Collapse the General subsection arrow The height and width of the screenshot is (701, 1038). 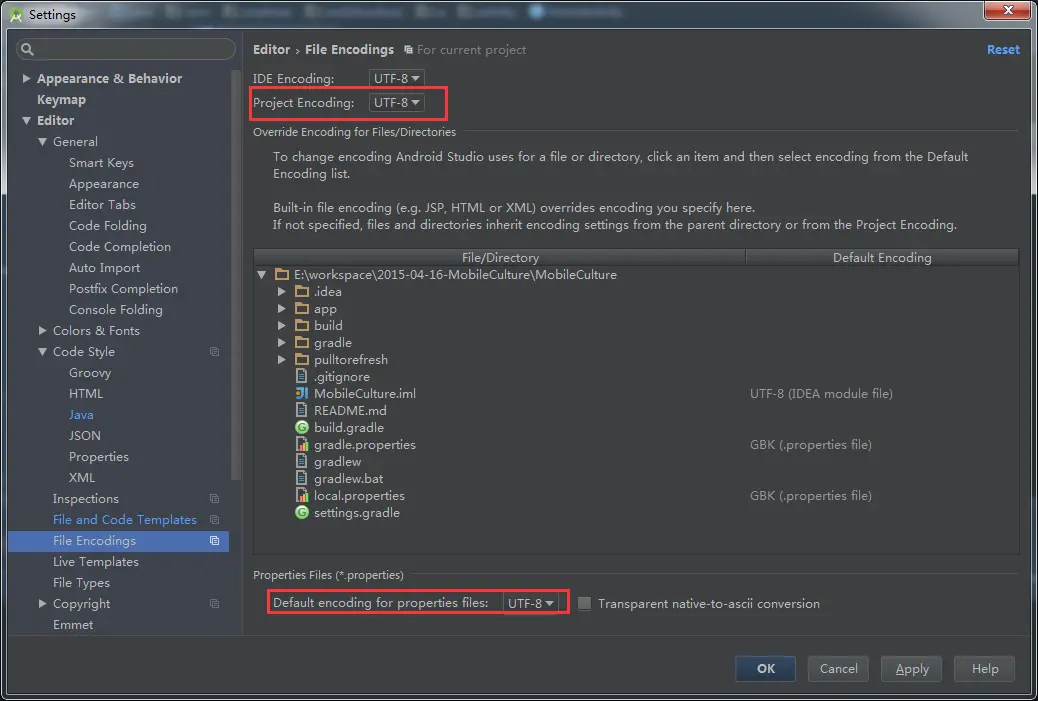pos(42,142)
